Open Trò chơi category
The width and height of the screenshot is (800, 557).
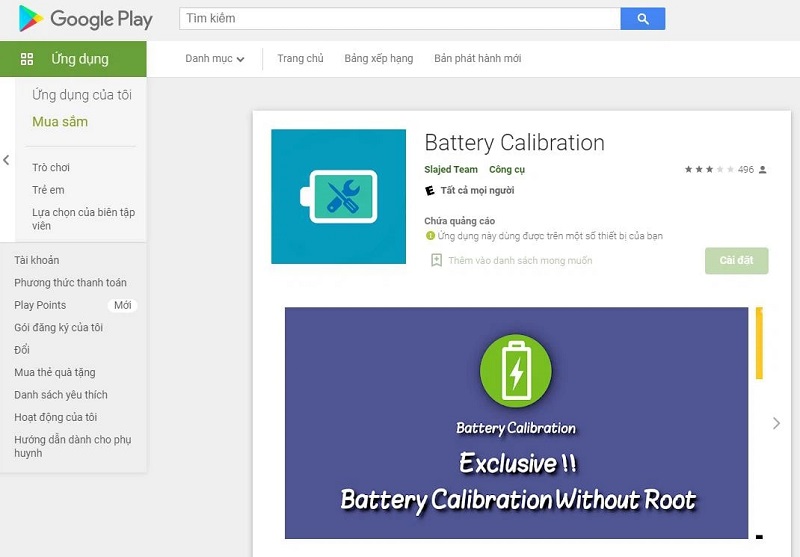pos(51,167)
